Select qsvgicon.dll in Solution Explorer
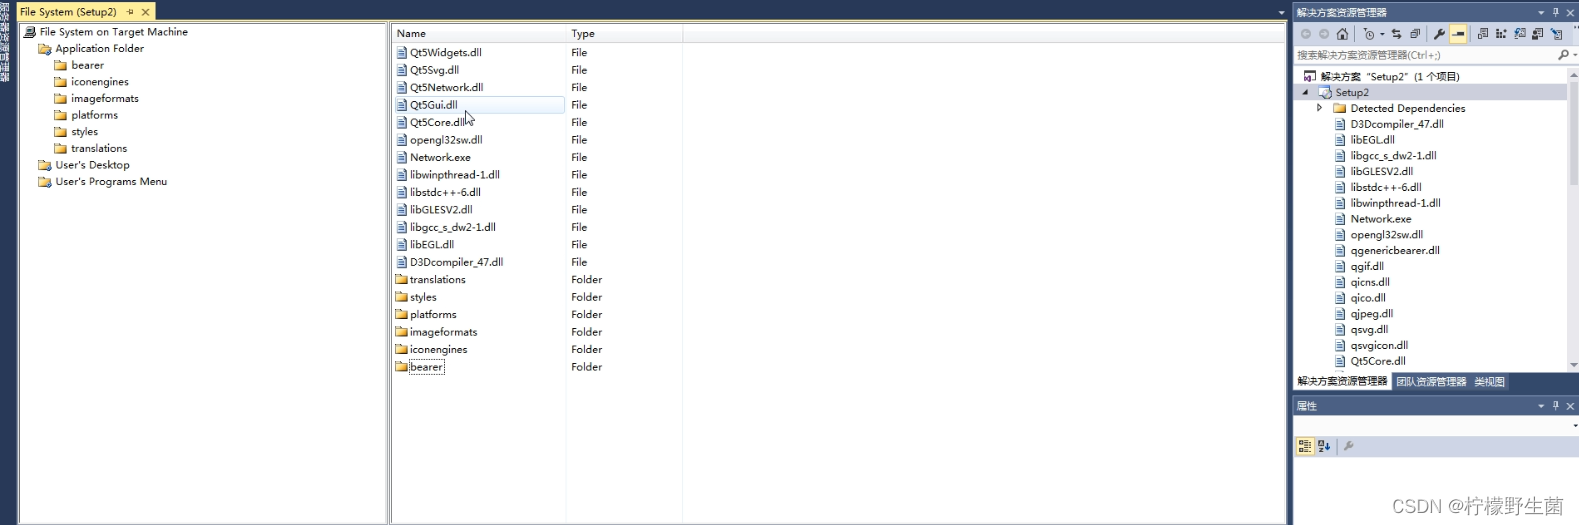This screenshot has height=525, width=1579. click(1378, 346)
